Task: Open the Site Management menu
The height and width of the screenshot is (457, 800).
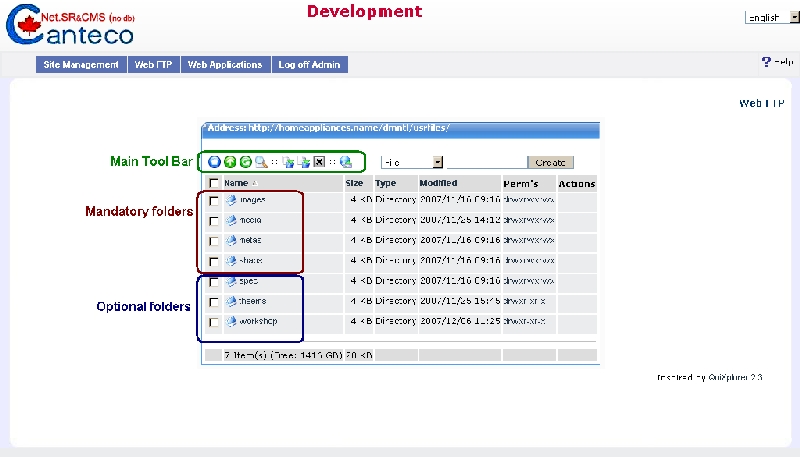Action: [x=81, y=65]
